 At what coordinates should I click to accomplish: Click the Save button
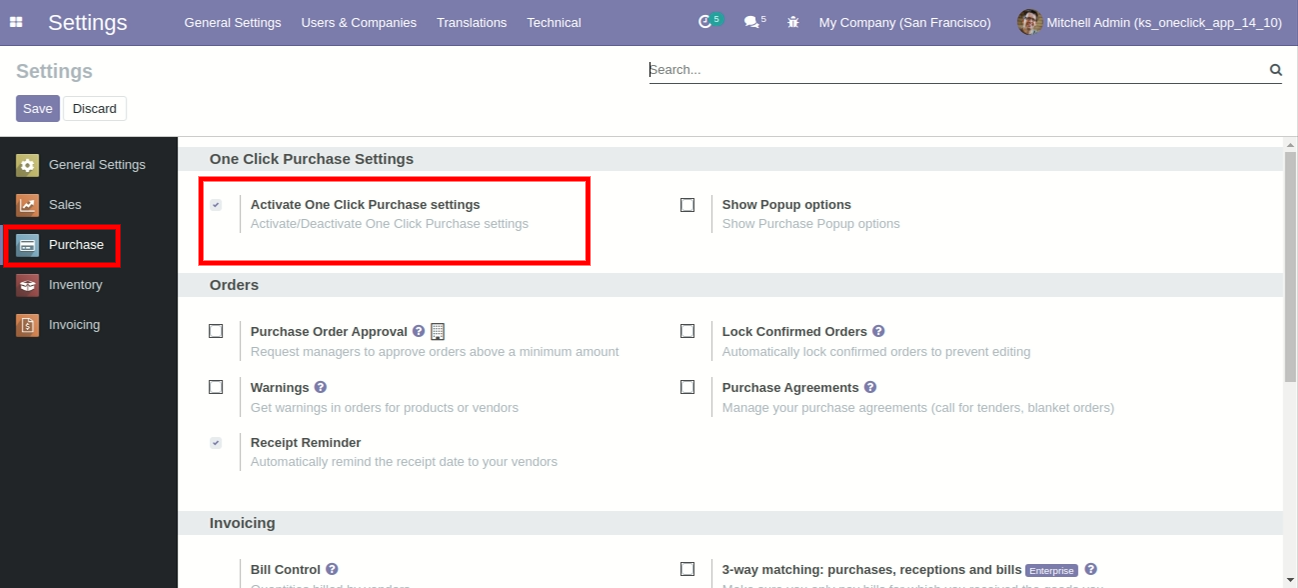click(37, 108)
